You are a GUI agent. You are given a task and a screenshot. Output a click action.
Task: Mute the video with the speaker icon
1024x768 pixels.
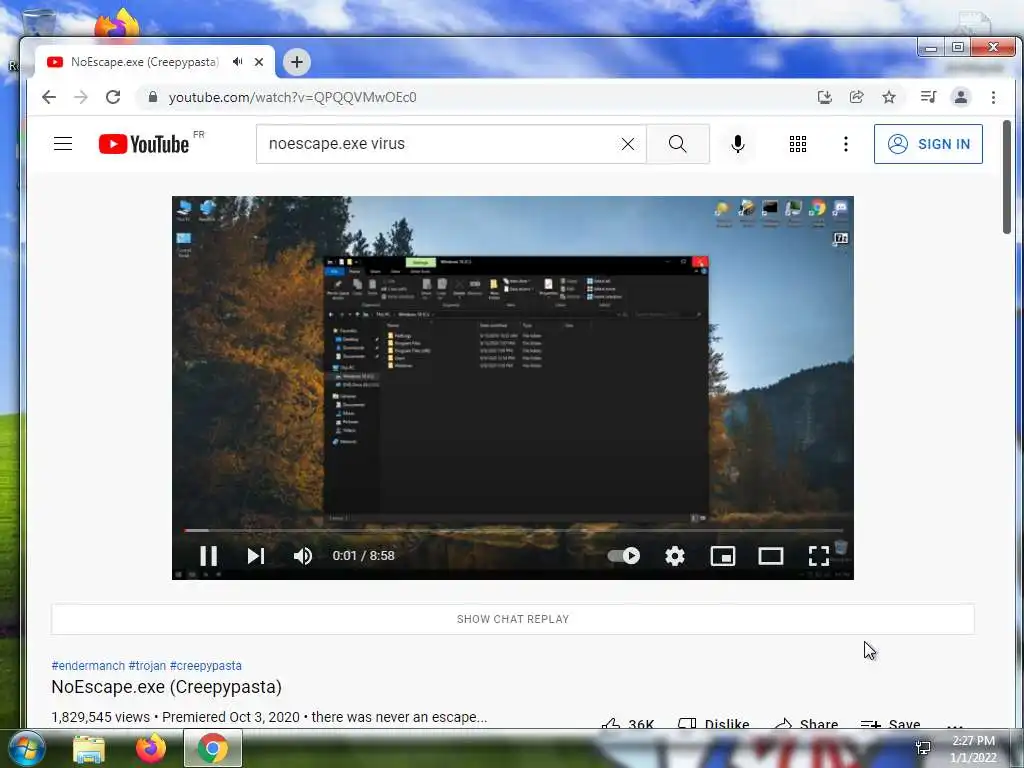click(302, 556)
